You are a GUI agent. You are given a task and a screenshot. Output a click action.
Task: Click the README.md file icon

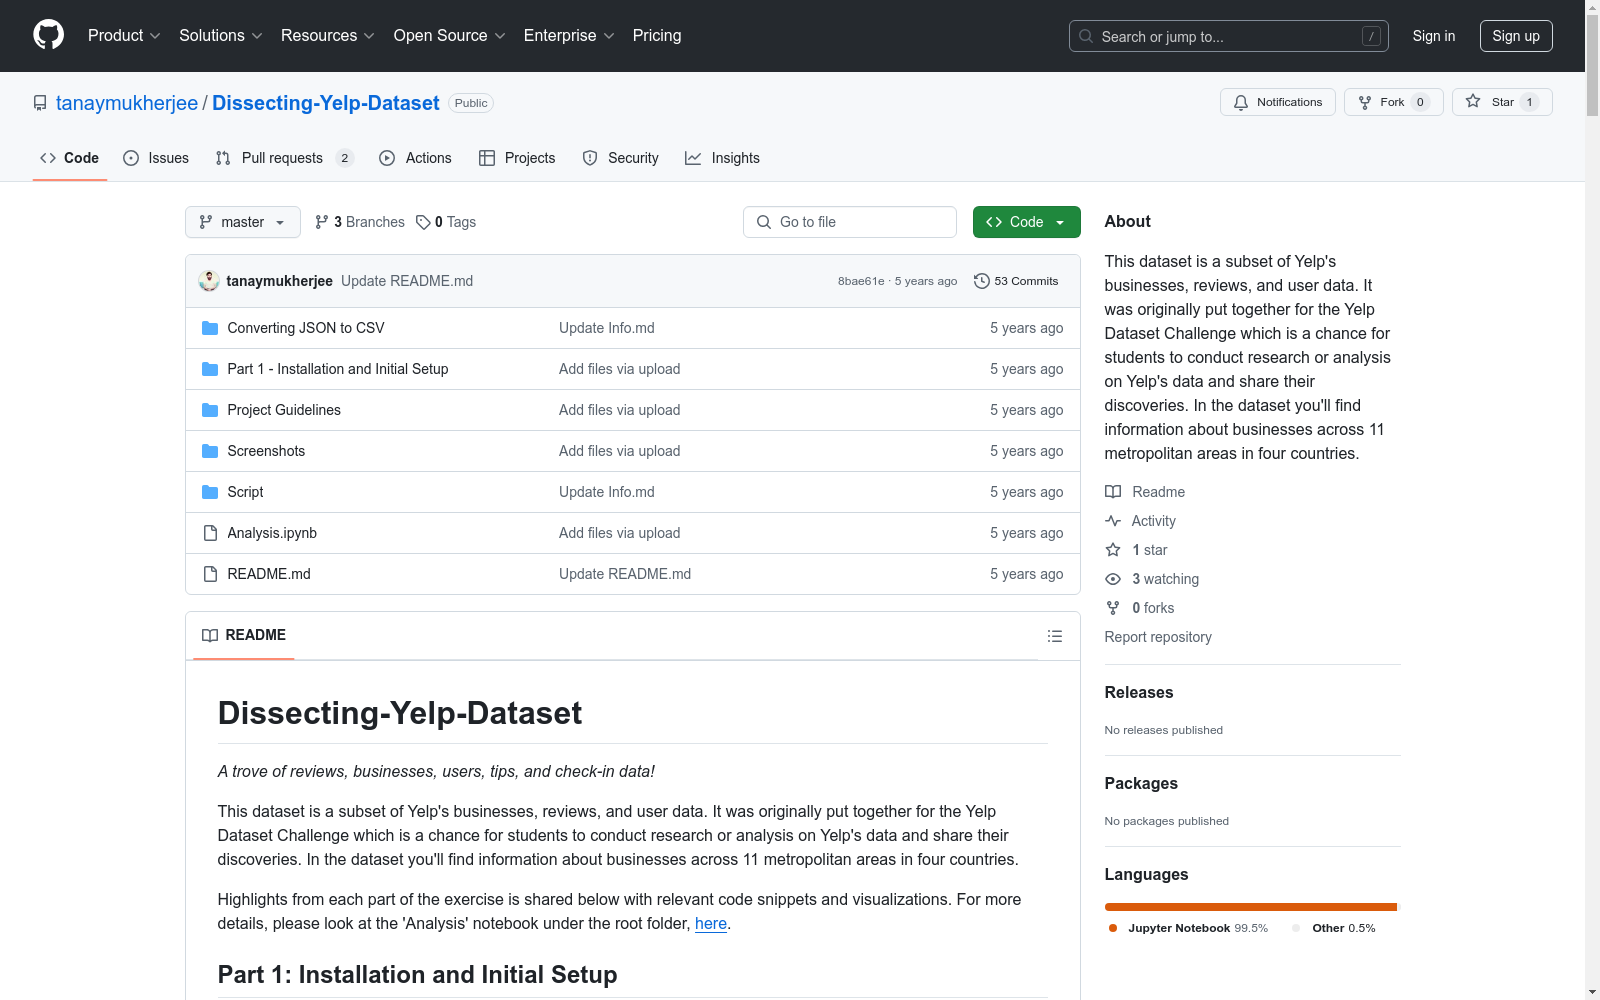[210, 574]
